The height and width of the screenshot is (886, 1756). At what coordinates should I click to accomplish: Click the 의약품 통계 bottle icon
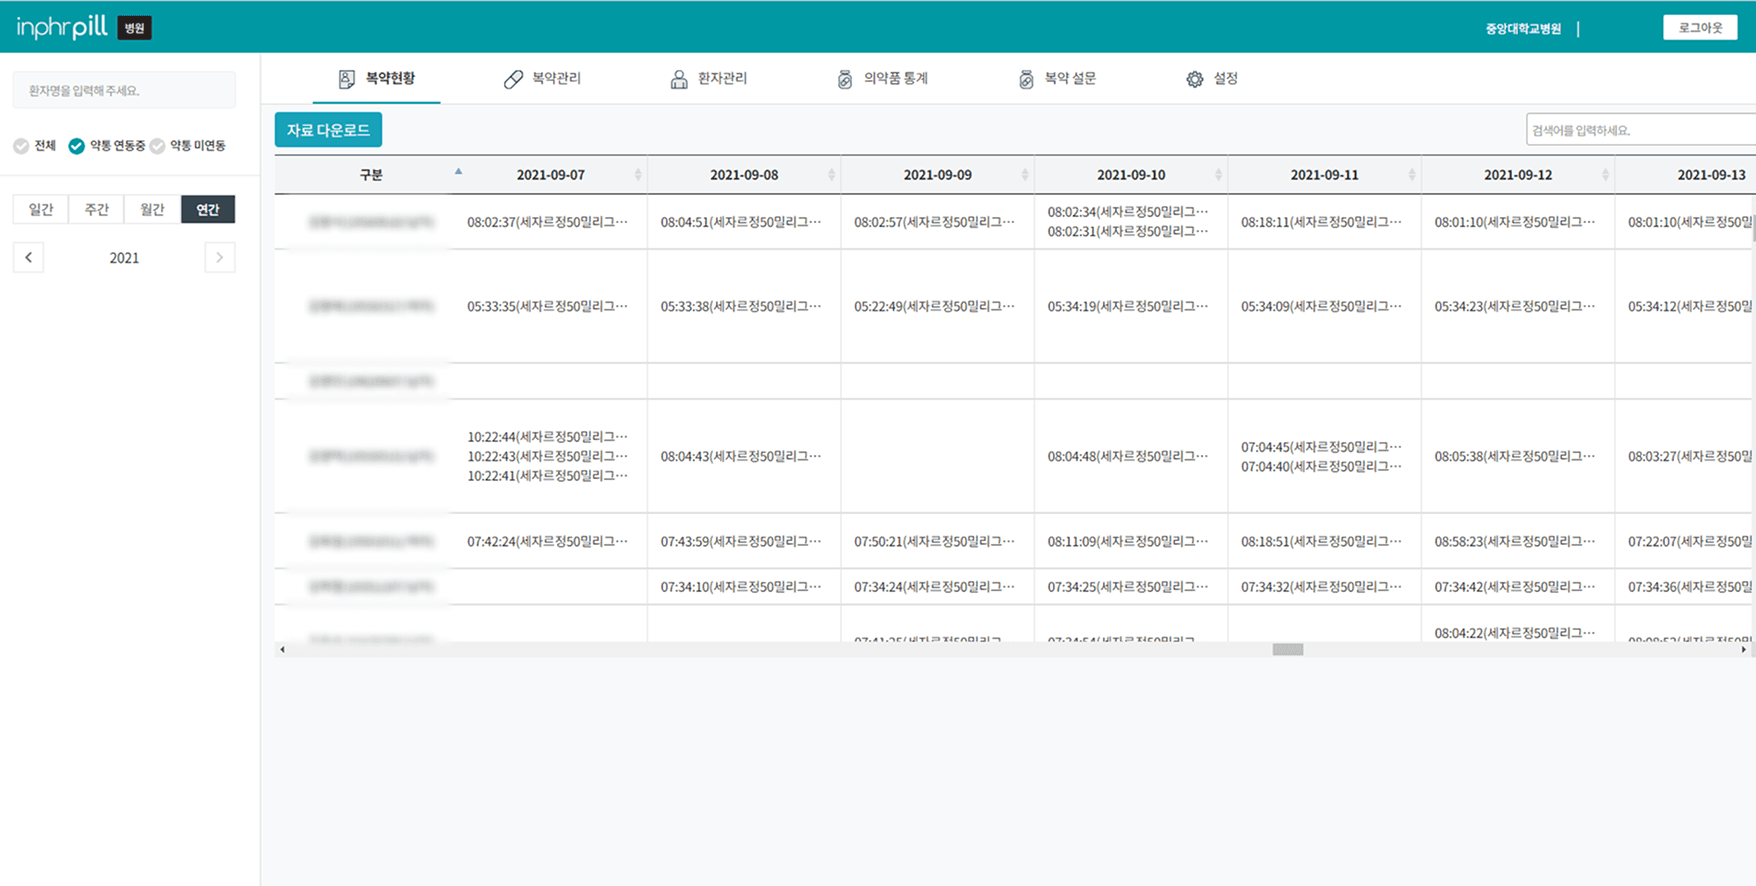coord(845,79)
